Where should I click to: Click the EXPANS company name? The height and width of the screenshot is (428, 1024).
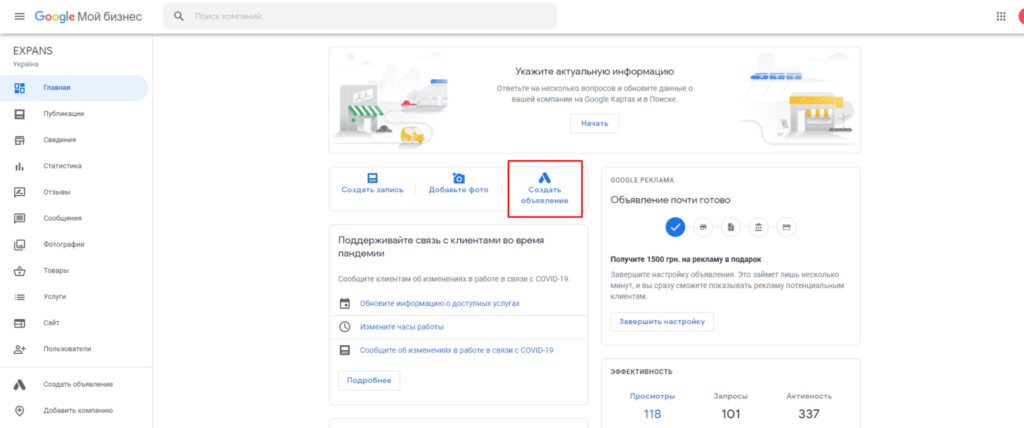click(x=33, y=51)
